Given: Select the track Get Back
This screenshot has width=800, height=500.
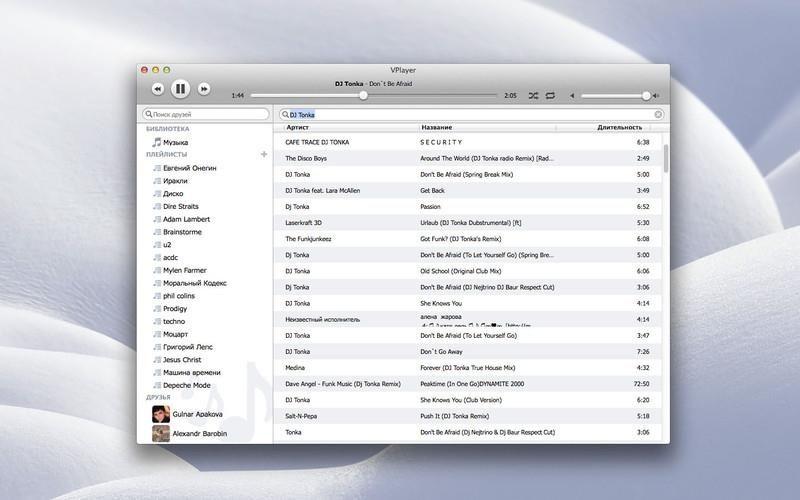Looking at the screenshot, I should [x=467, y=190].
